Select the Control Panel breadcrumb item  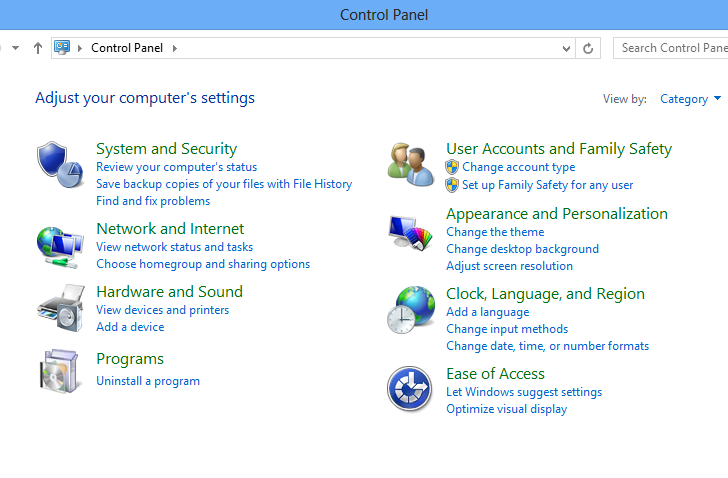(x=127, y=48)
